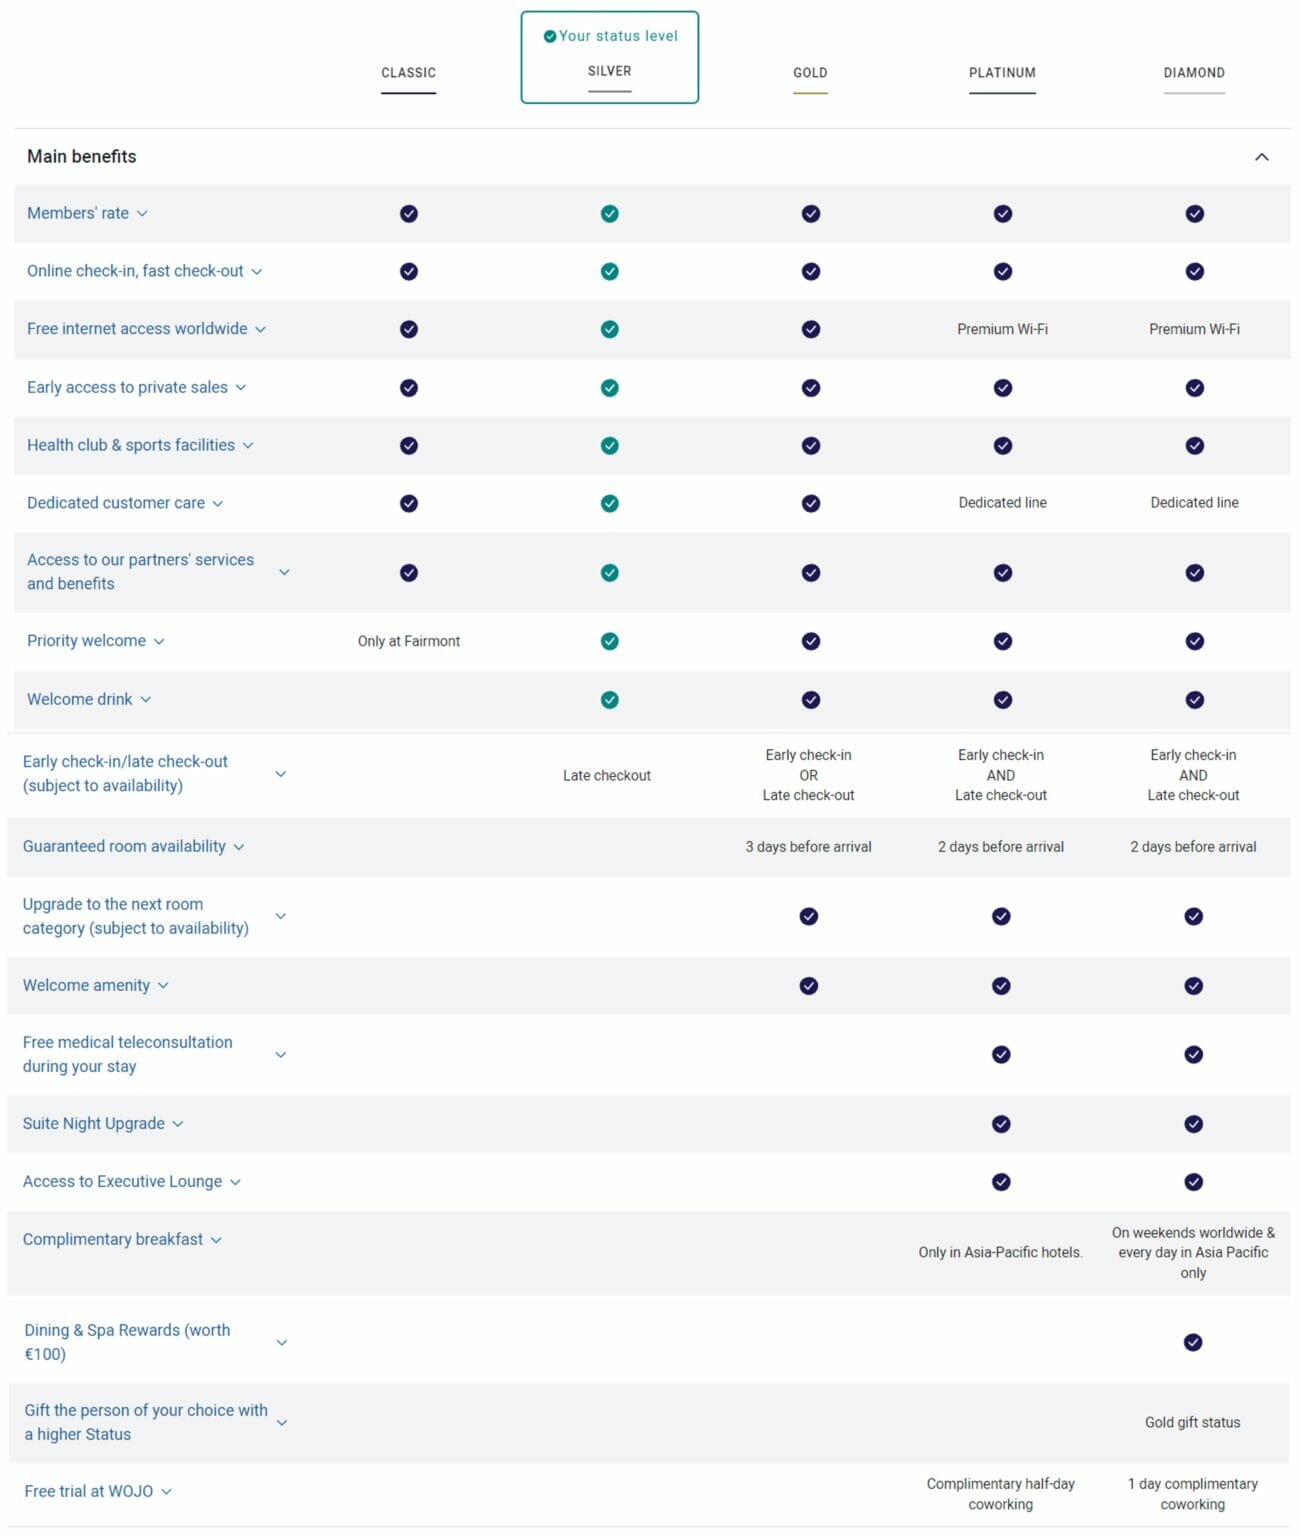Click the Silver checkmark for Priority welcome
This screenshot has width=1300, height=1536.
[x=609, y=641]
